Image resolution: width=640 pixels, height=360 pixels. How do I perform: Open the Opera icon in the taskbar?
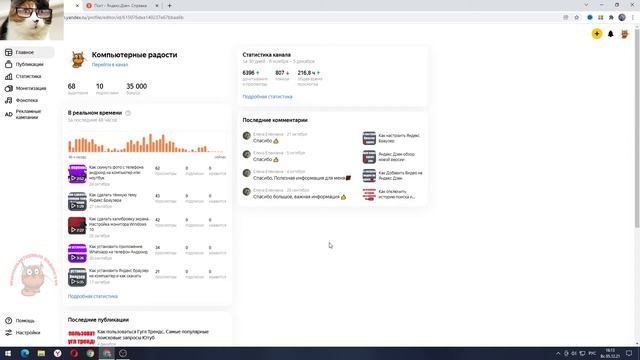pyautogui.click(x=74, y=353)
